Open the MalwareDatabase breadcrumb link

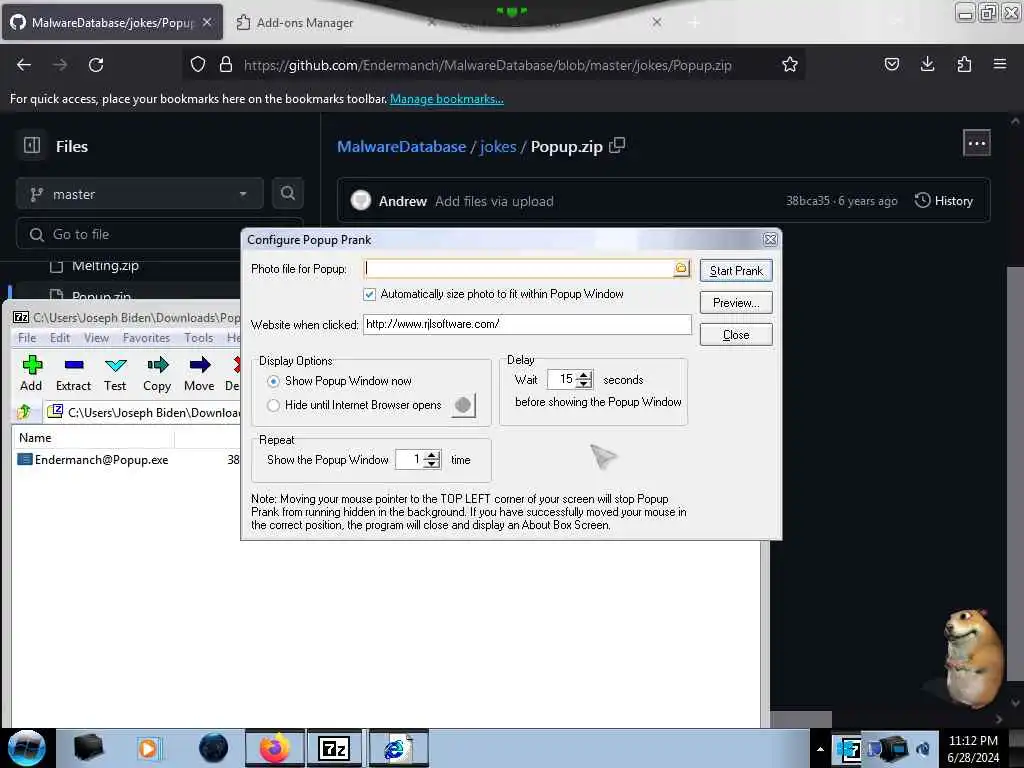coord(402,146)
